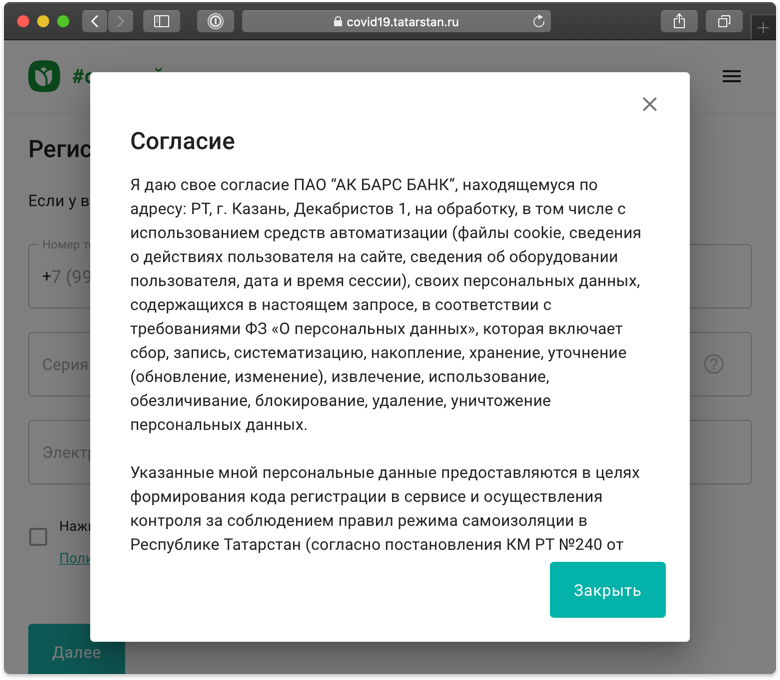
Task: Click the question mark help icon
Action: point(713,364)
